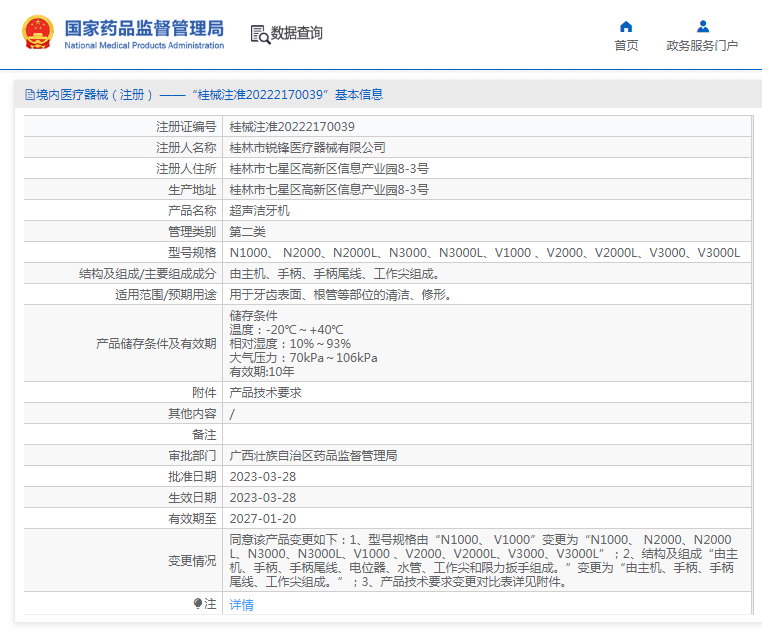Click 储存条件 heading line
This screenshot has width=762, height=630.
253,315
